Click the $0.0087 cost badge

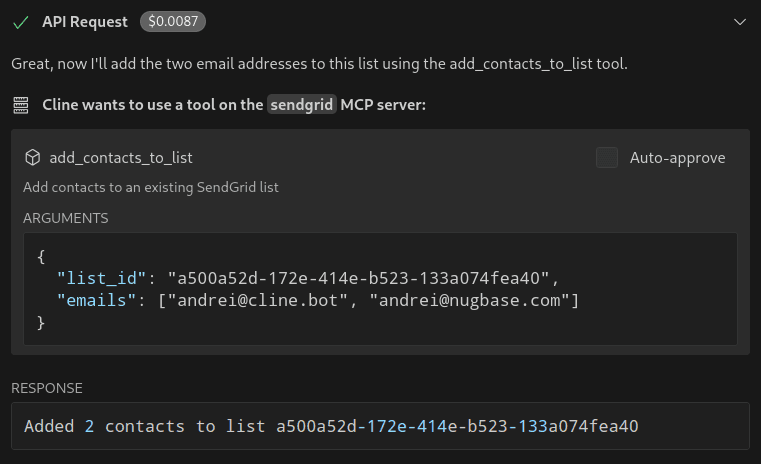pos(173,21)
